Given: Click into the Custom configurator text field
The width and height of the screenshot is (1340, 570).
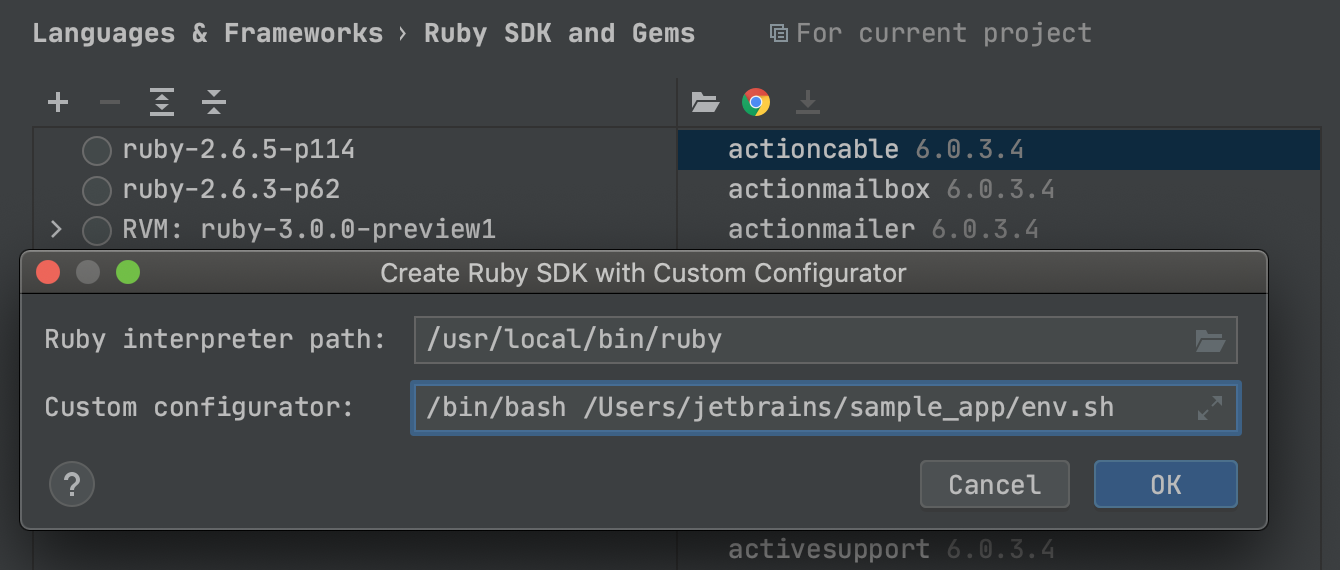Looking at the screenshot, I should [x=826, y=408].
